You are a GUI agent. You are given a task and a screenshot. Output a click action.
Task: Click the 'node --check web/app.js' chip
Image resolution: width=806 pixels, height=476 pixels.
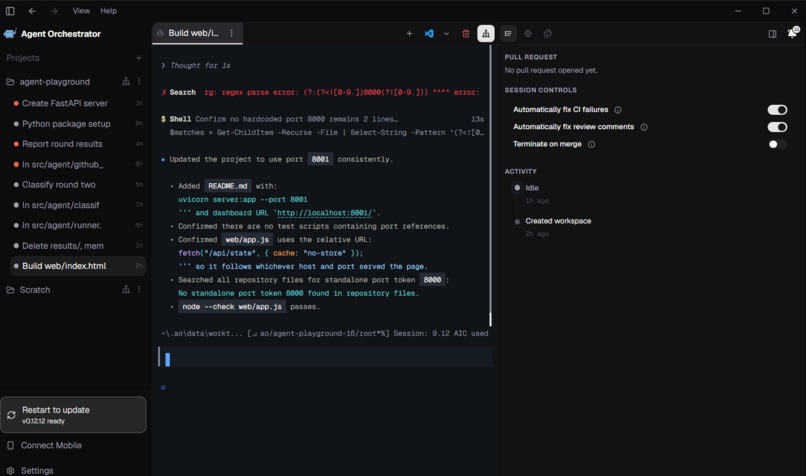click(x=232, y=307)
